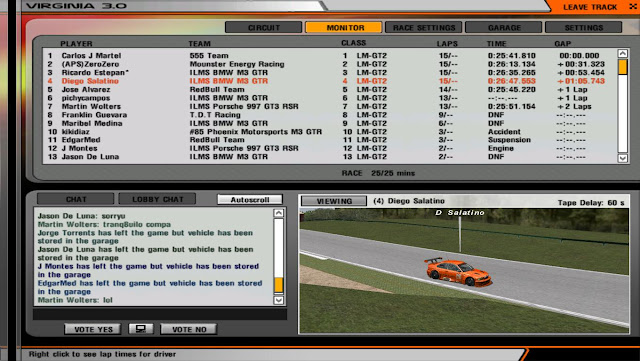
Task: Go to the Garage tab
Action: pos(504,27)
